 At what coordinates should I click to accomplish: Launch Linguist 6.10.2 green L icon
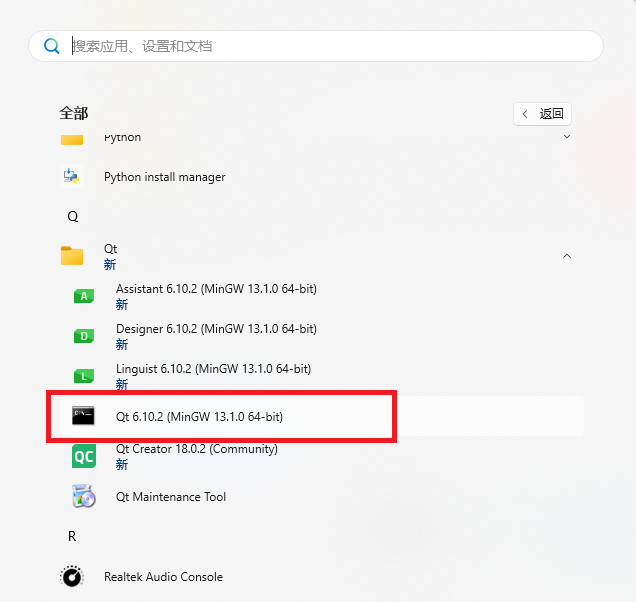(84, 376)
